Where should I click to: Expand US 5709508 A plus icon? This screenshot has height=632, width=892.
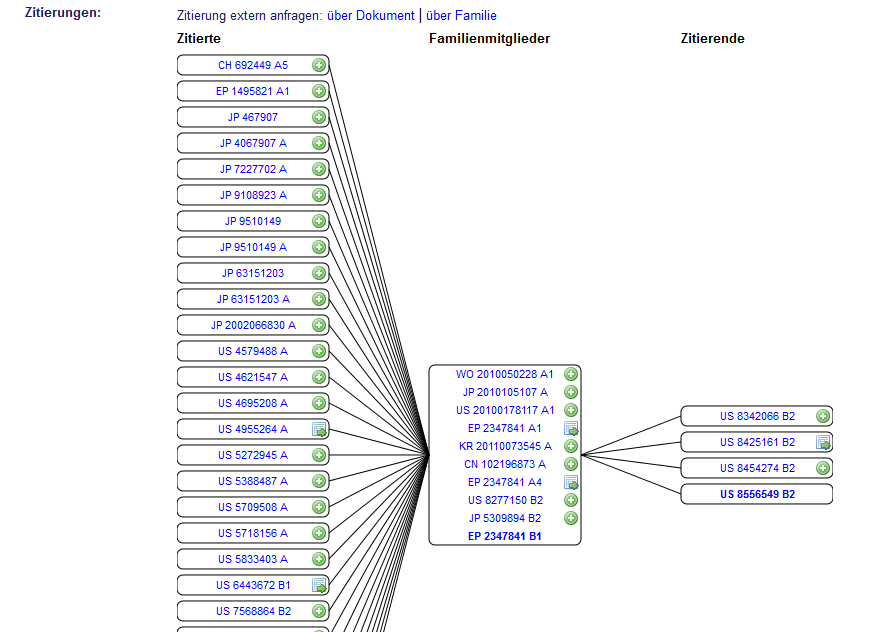click(x=319, y=507)
